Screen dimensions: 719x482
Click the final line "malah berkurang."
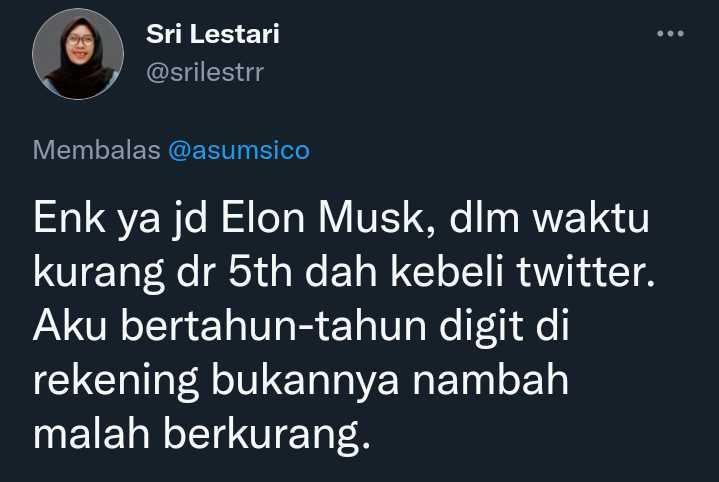[201, 434]
